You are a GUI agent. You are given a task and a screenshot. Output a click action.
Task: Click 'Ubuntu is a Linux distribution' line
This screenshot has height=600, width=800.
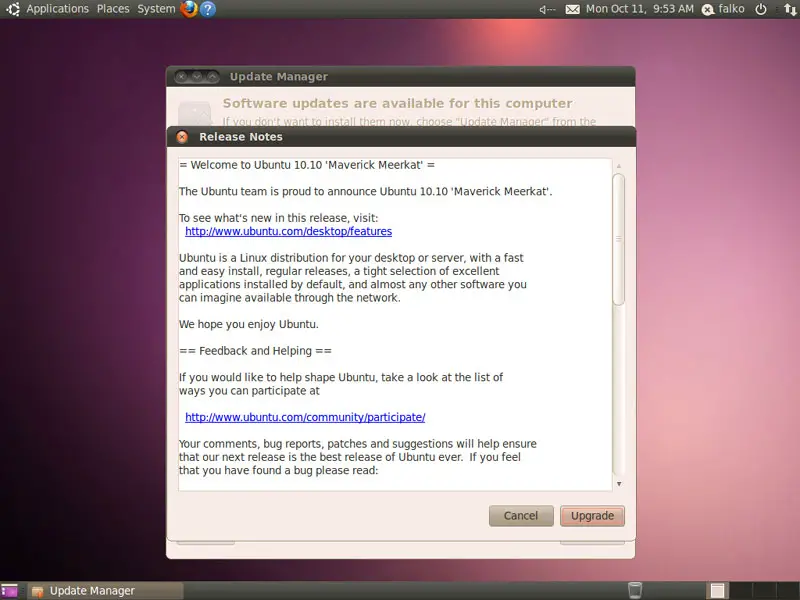351,258
